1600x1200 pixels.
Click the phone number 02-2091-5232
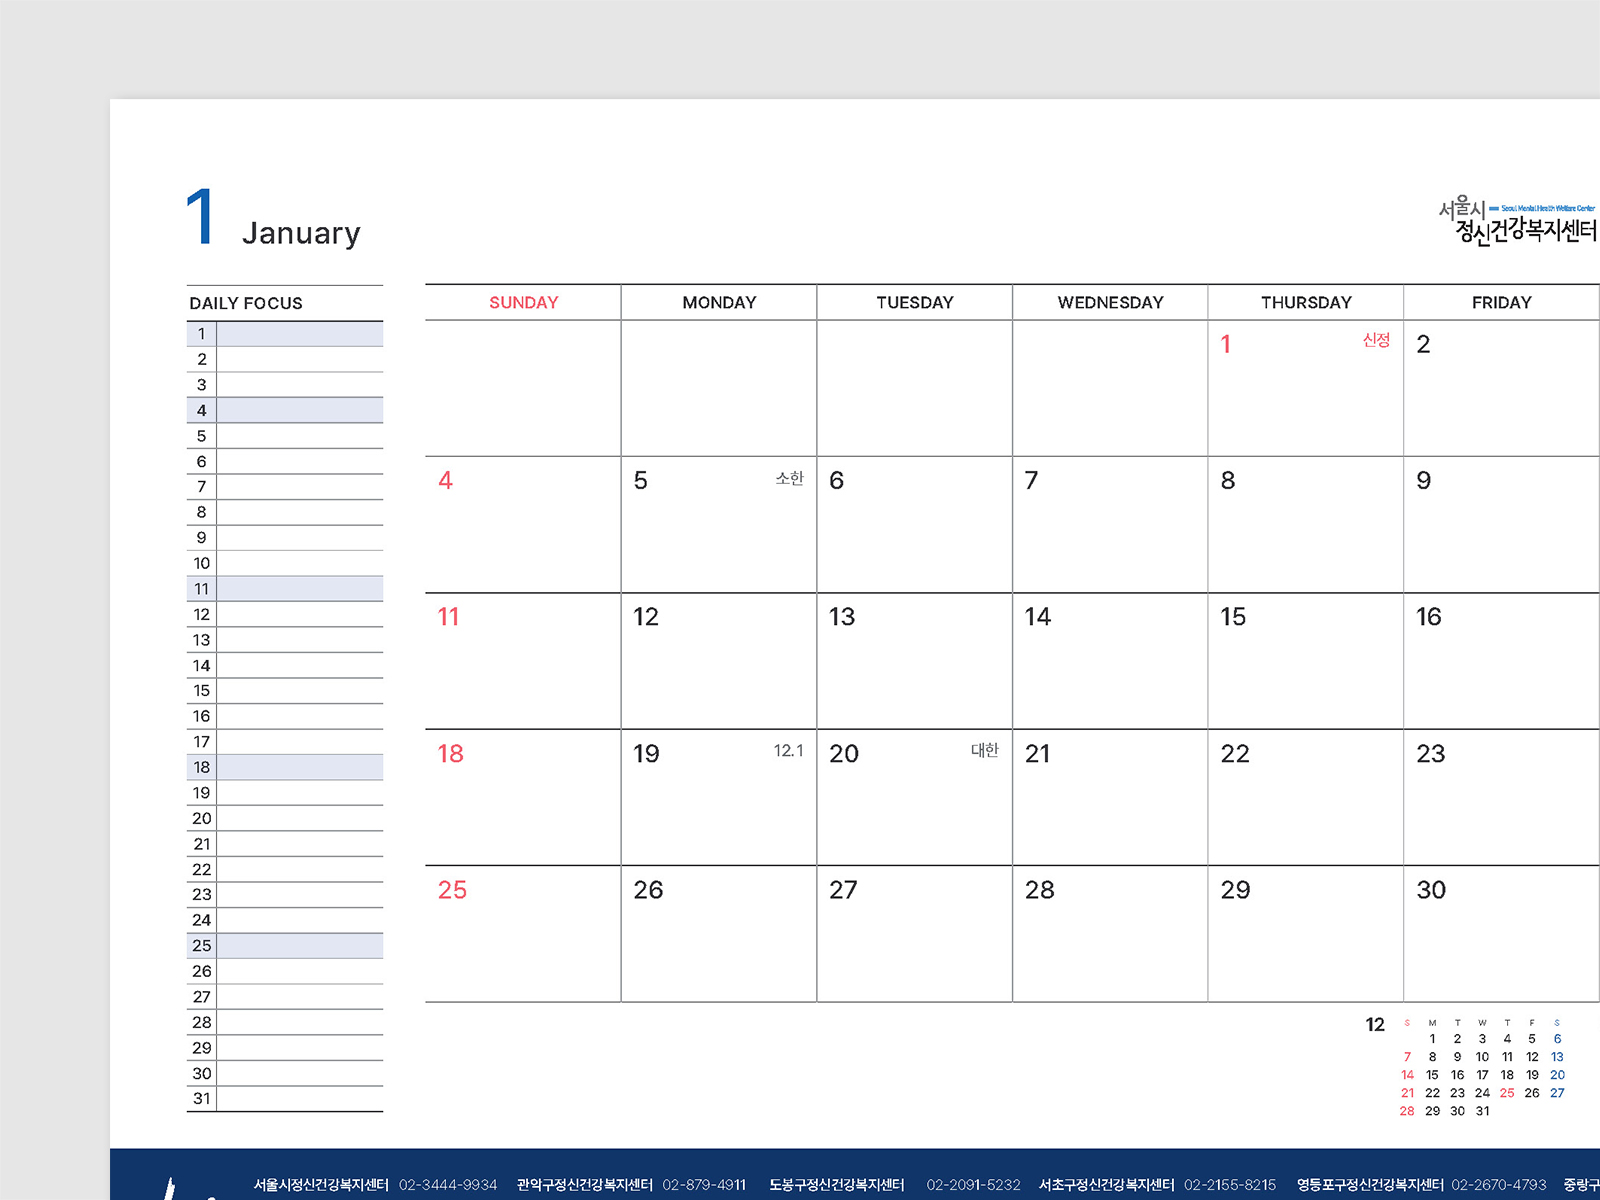point(974,1185)
